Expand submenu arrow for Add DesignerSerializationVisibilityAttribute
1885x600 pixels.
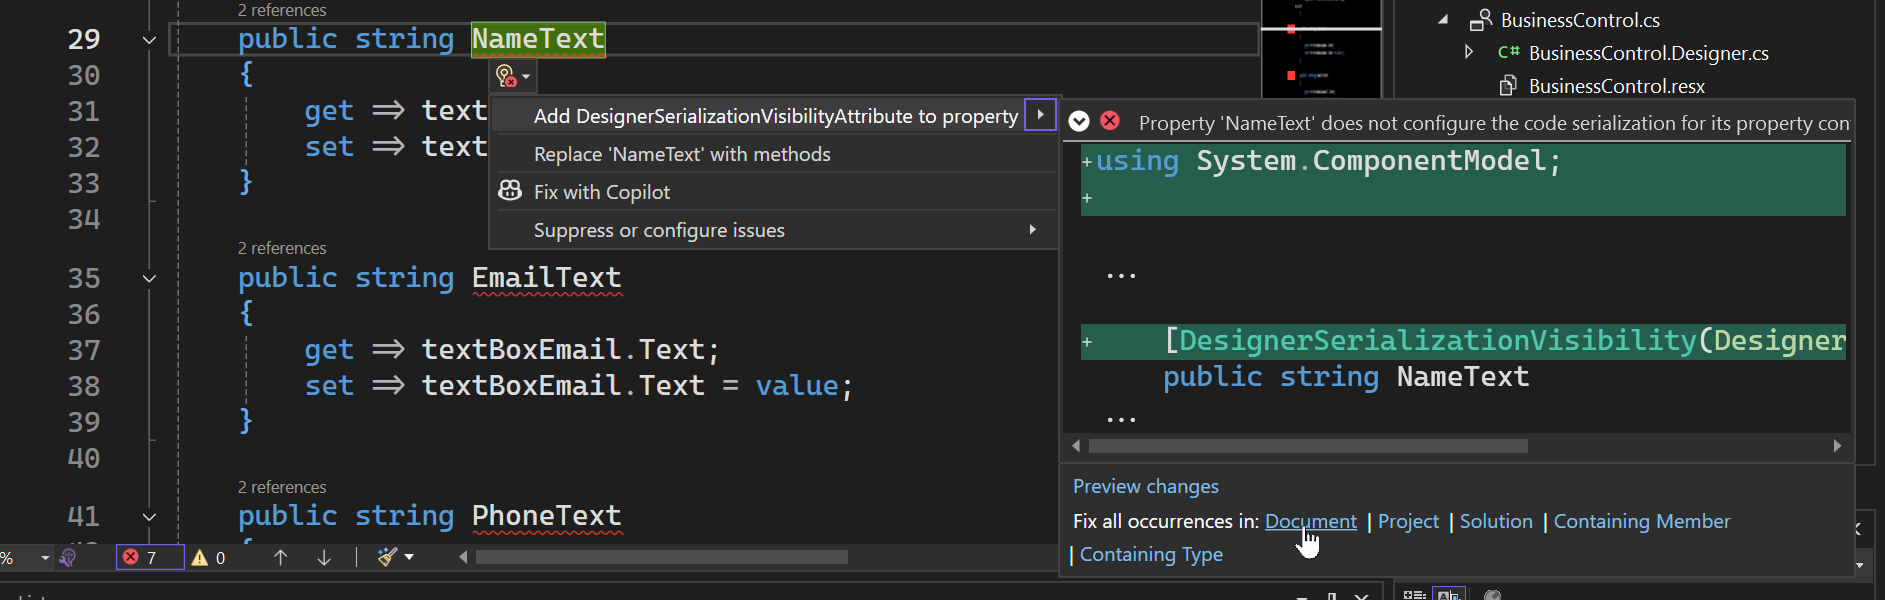(1040, 115)
